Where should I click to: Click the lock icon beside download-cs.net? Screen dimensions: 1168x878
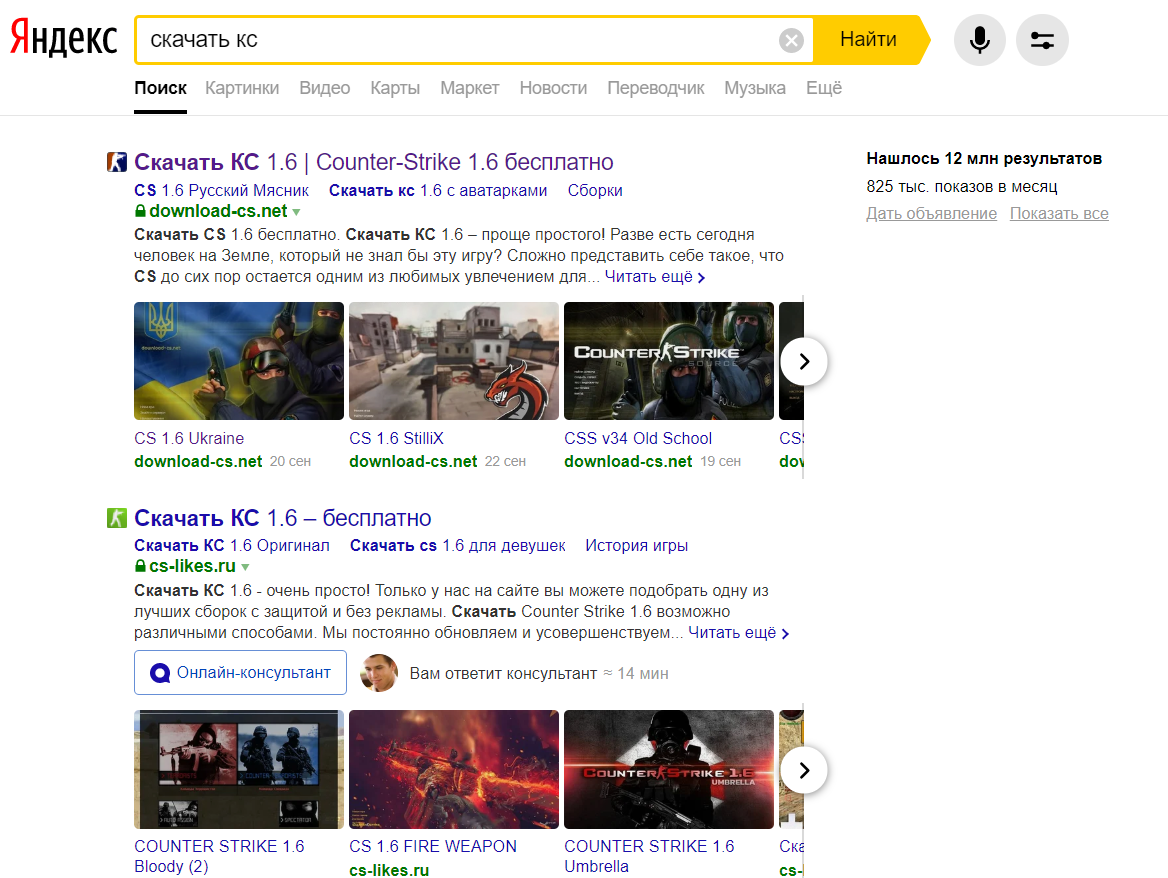(140, 211)
